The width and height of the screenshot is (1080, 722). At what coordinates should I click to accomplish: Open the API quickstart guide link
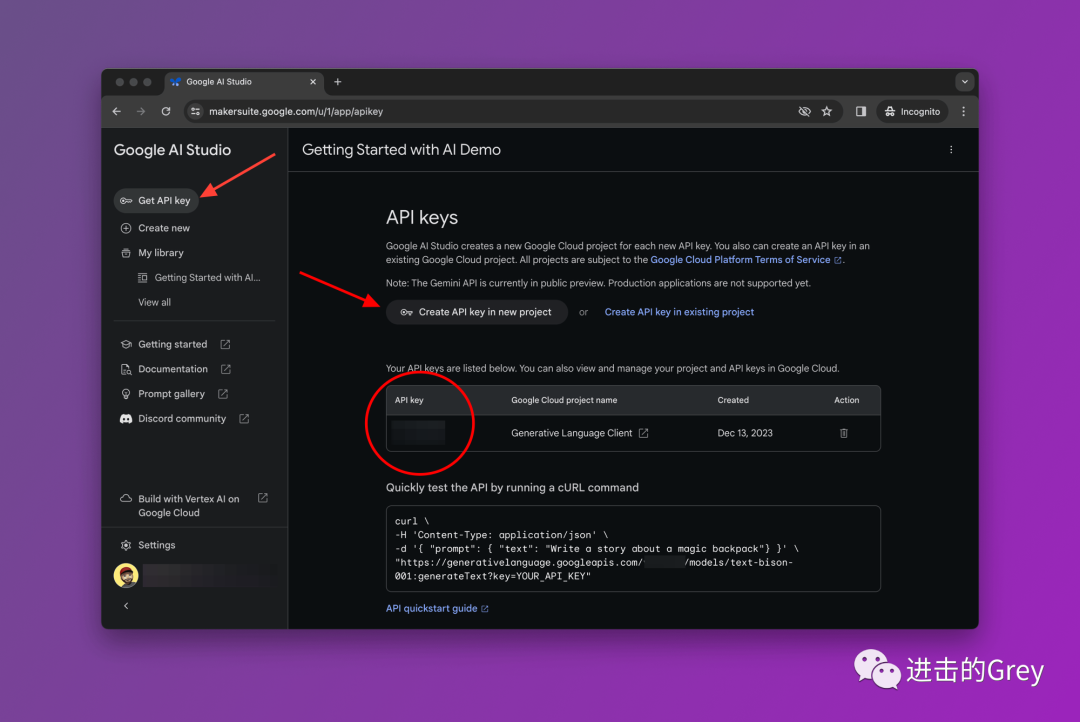pyautogui.click(x=437, y=608)
